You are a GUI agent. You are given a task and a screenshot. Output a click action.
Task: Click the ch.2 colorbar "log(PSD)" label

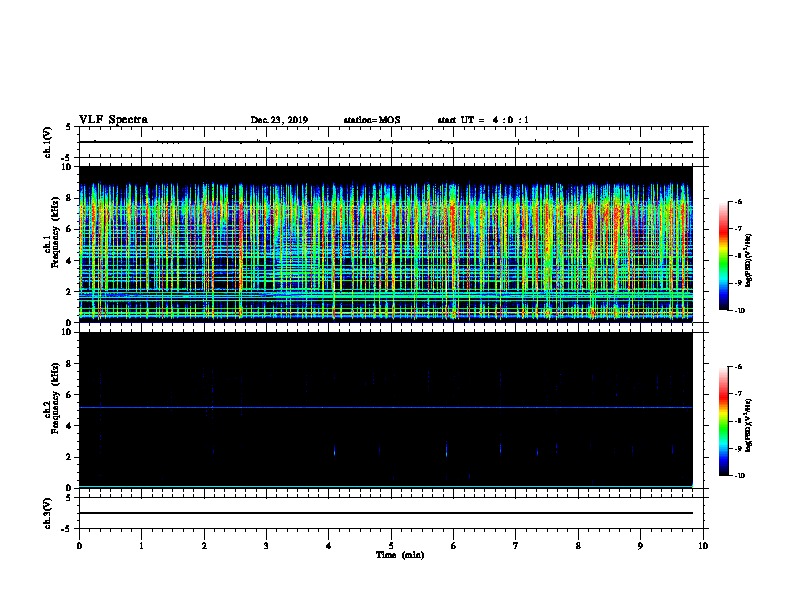pos(748,426)
